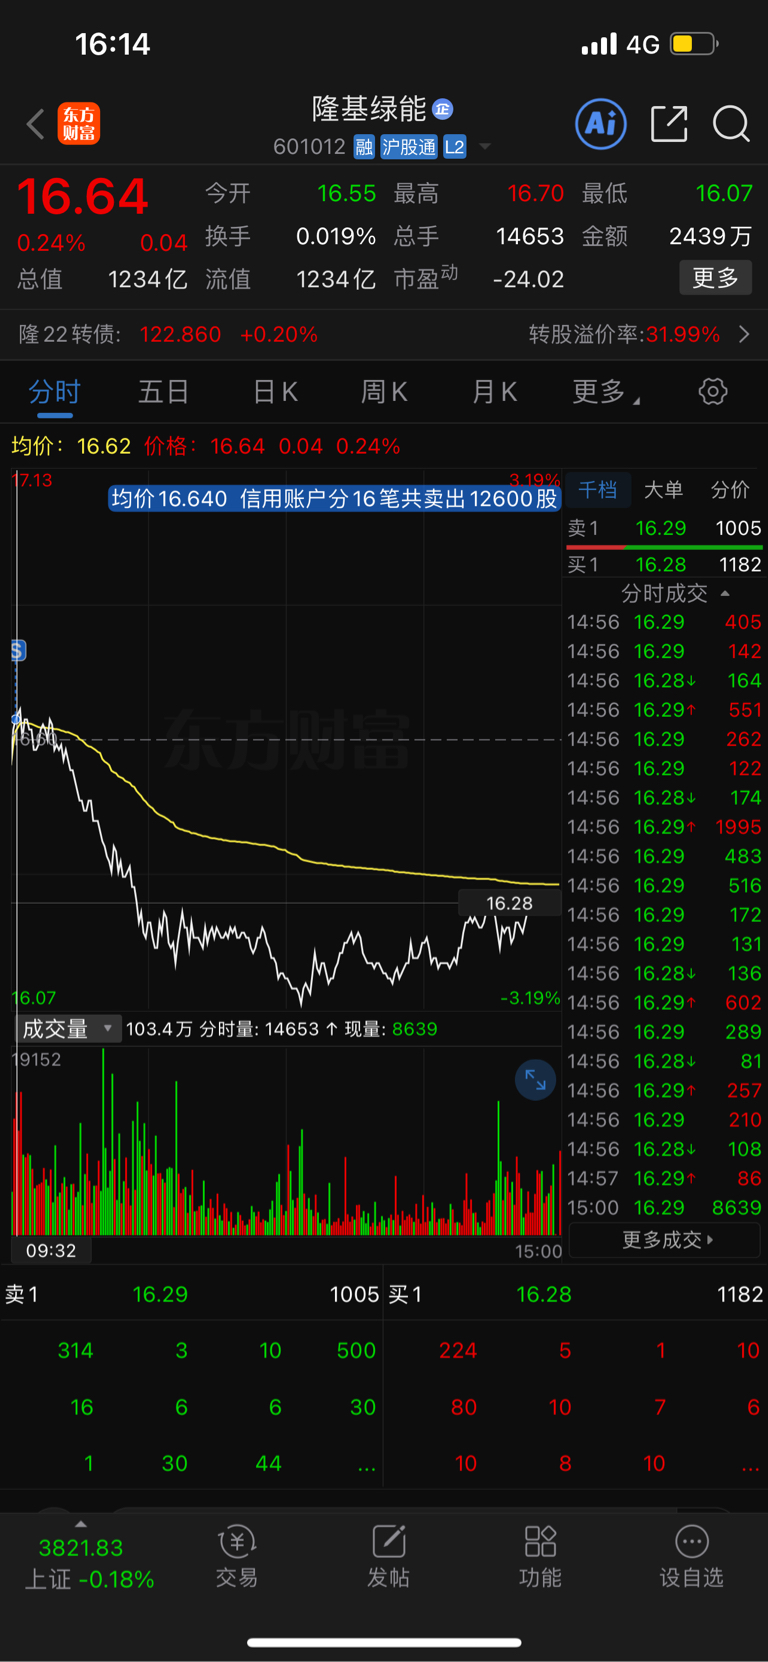Tap the current price 16.64

click(82, 196)
